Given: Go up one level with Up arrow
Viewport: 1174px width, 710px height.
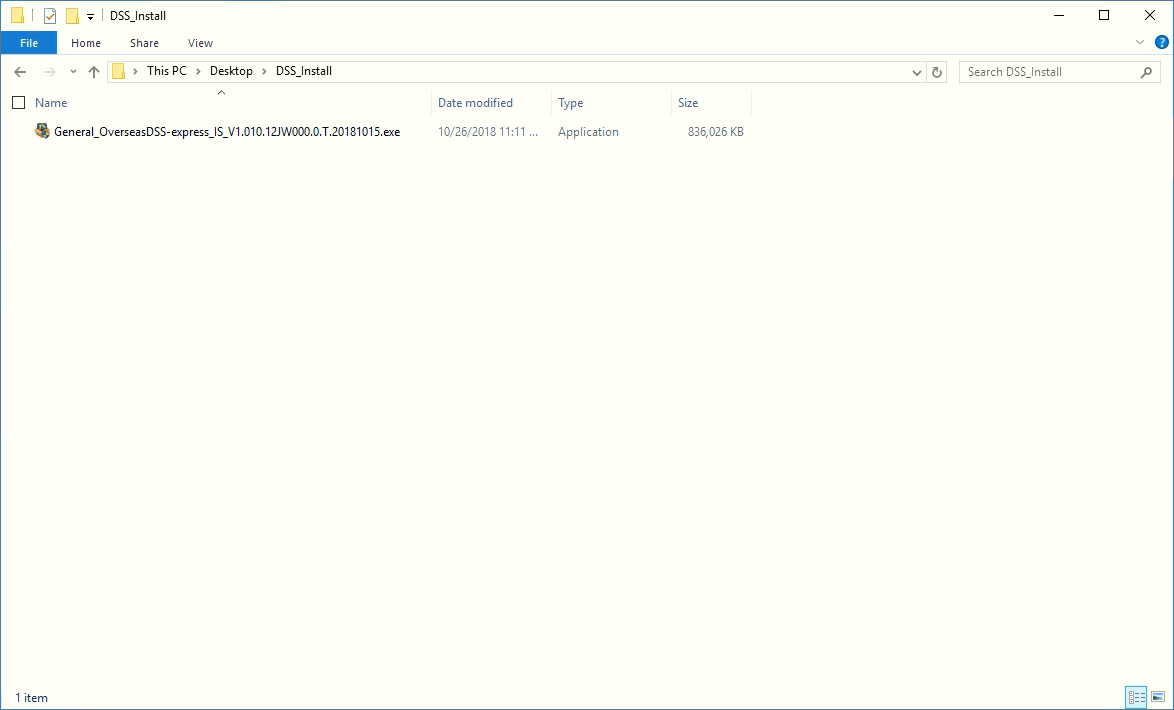Looking at the screenshot, I should pyautogui.click(x=94, y=72).
